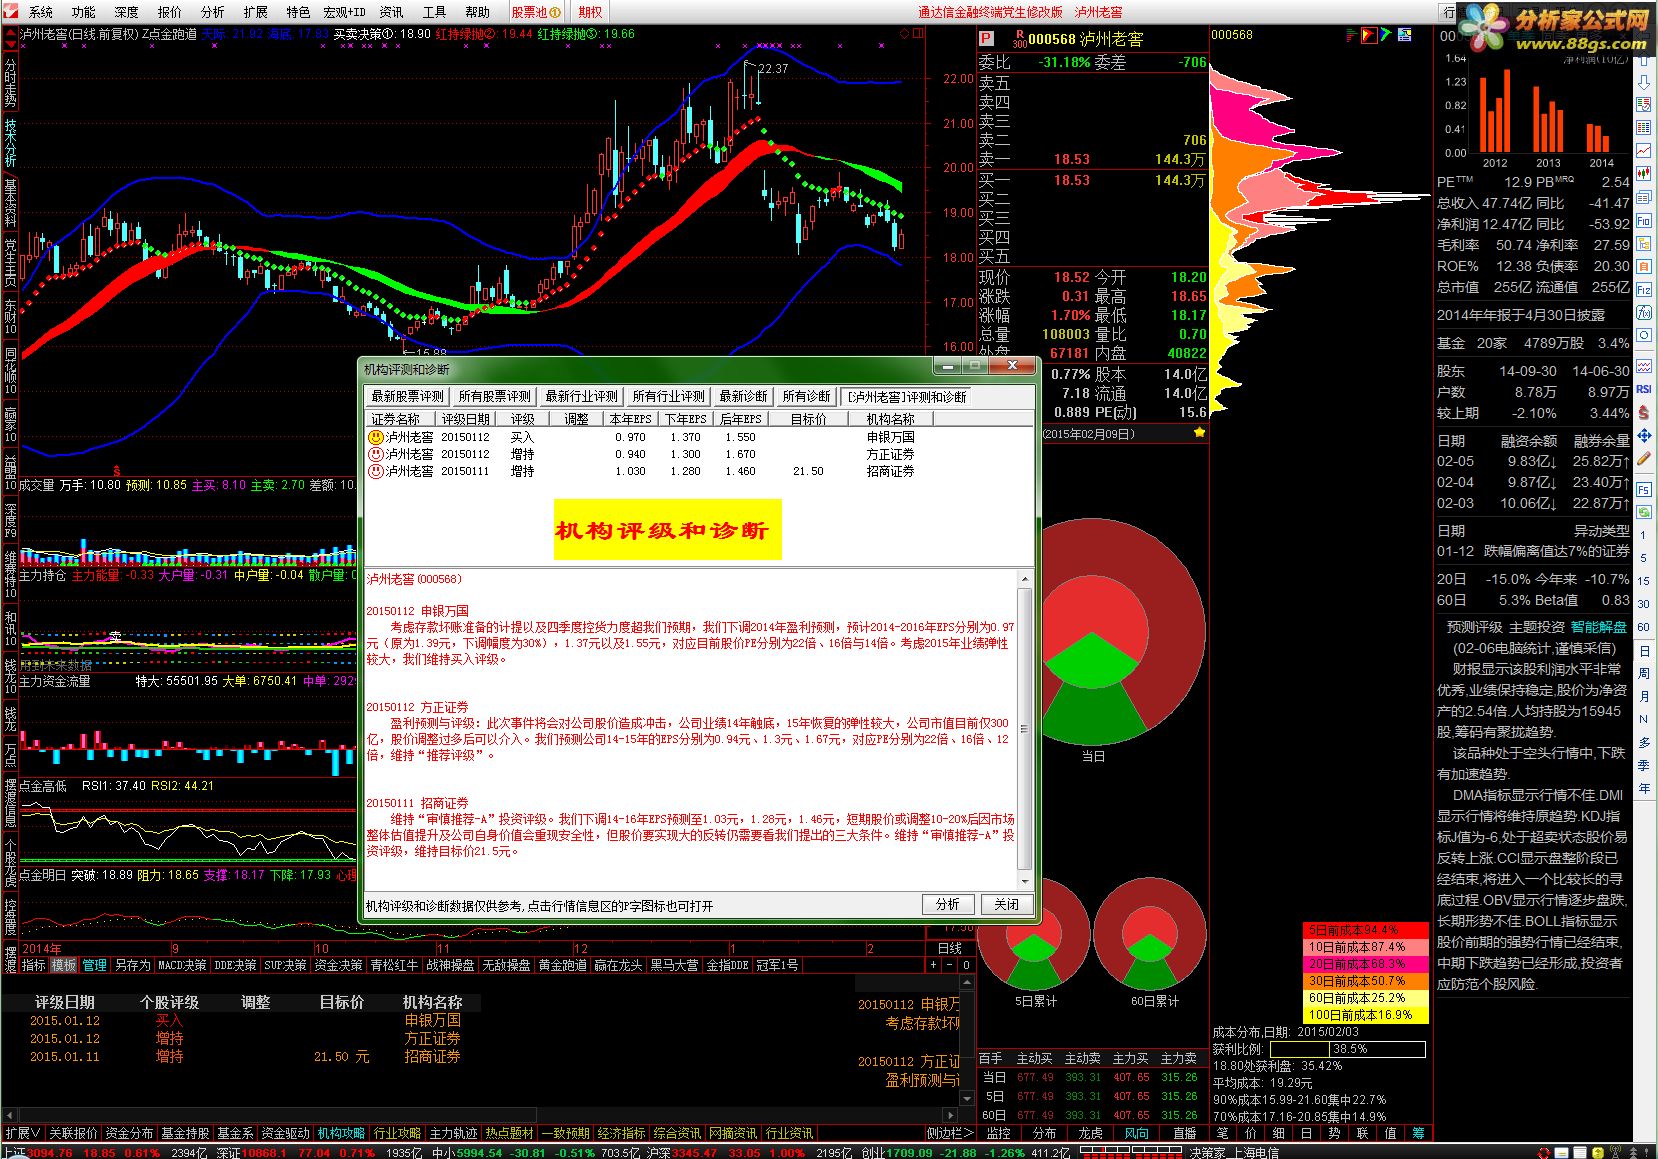
Task: Toggle the diamond marker icon at chart top
Action: click(904, 34)
